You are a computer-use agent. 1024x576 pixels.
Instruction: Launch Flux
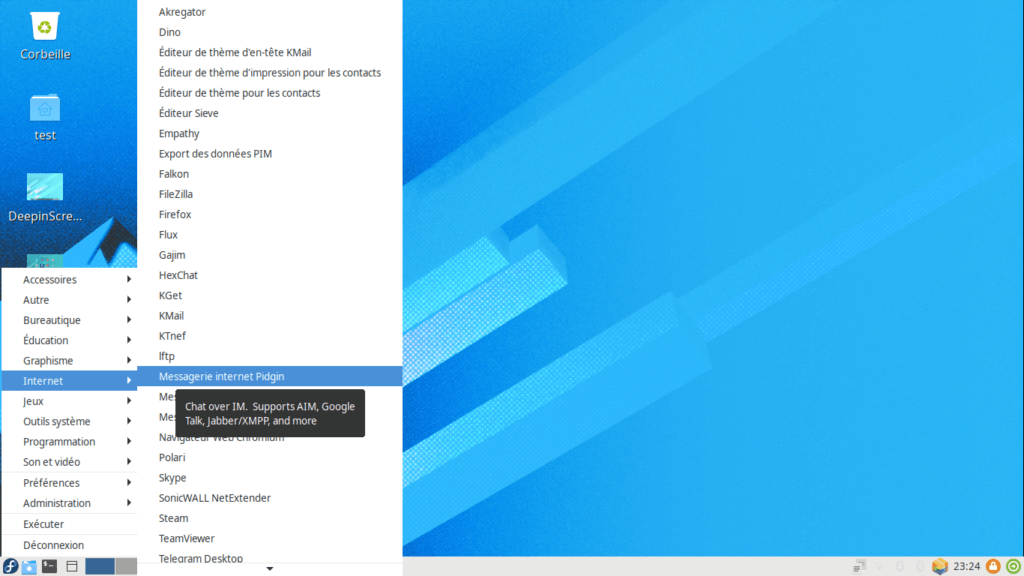(270, 234)
